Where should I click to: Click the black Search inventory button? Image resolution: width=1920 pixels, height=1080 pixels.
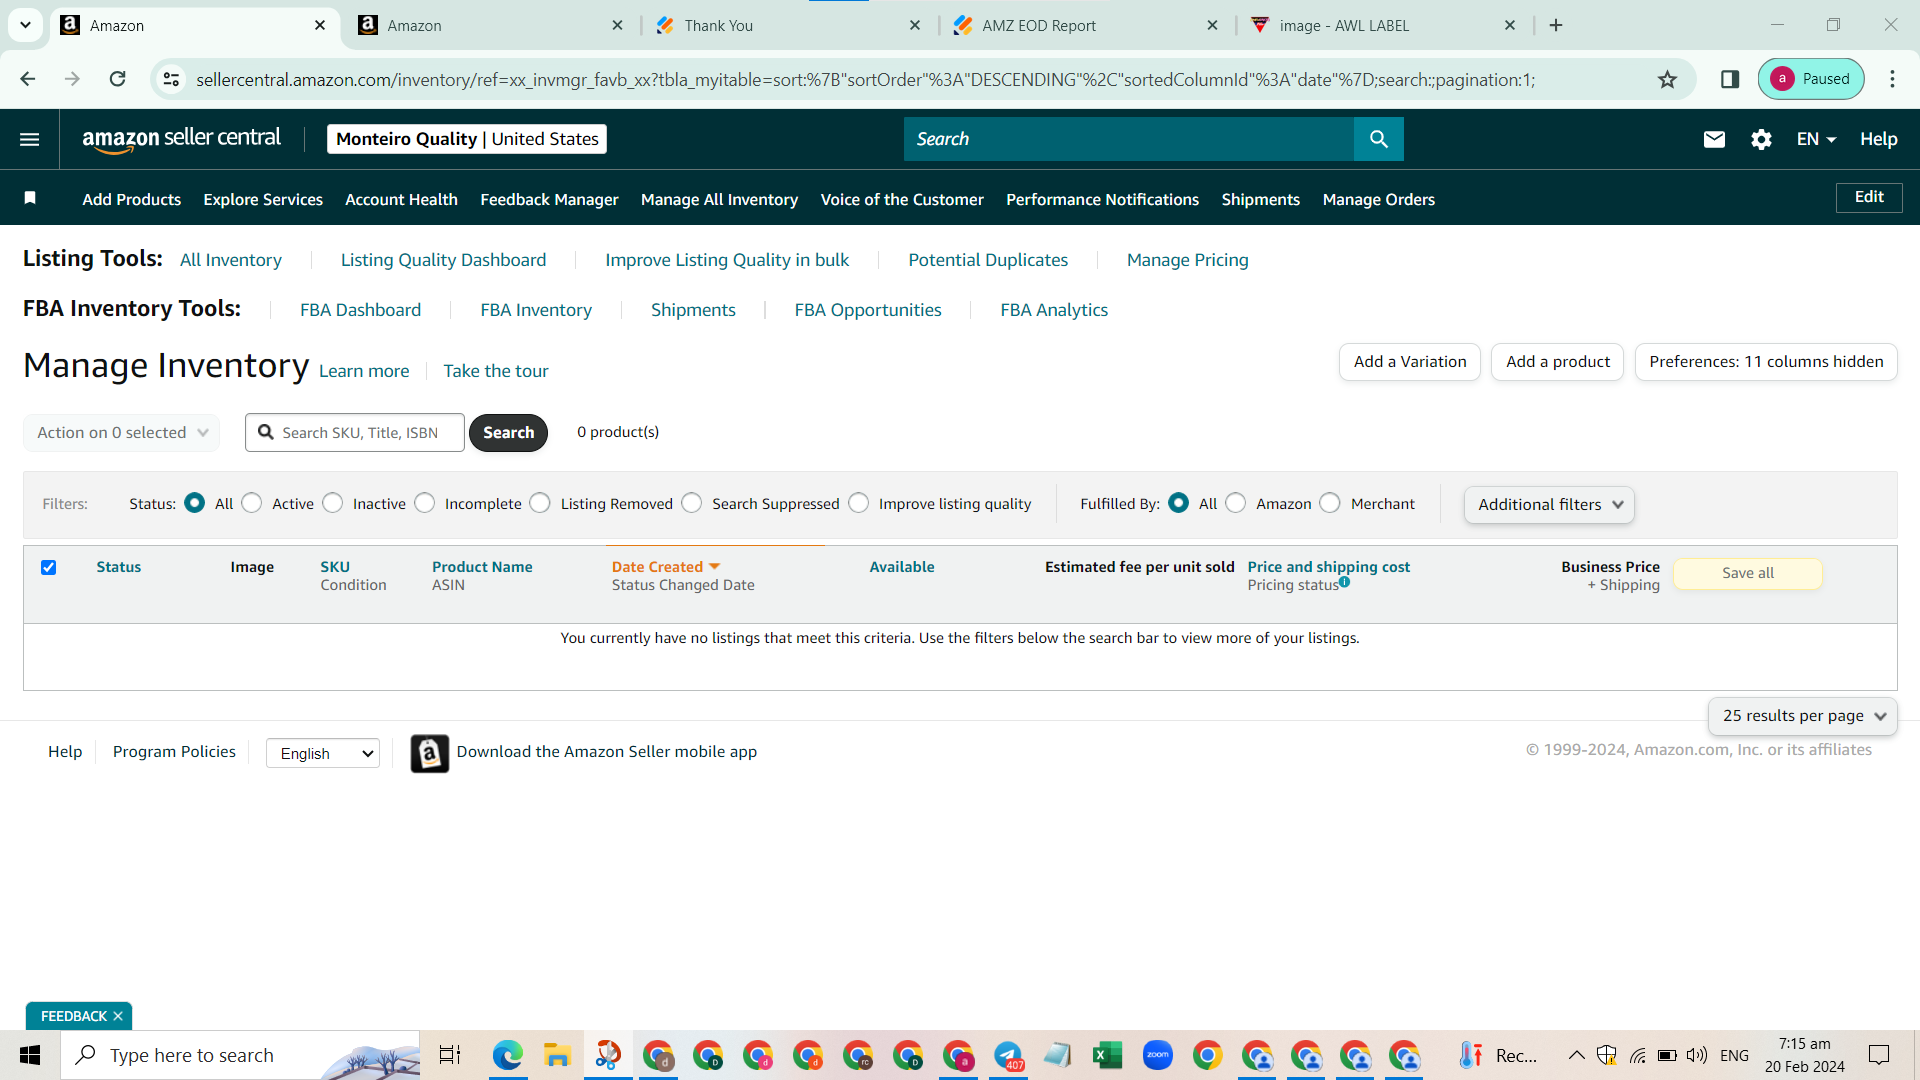coord(508,433)
